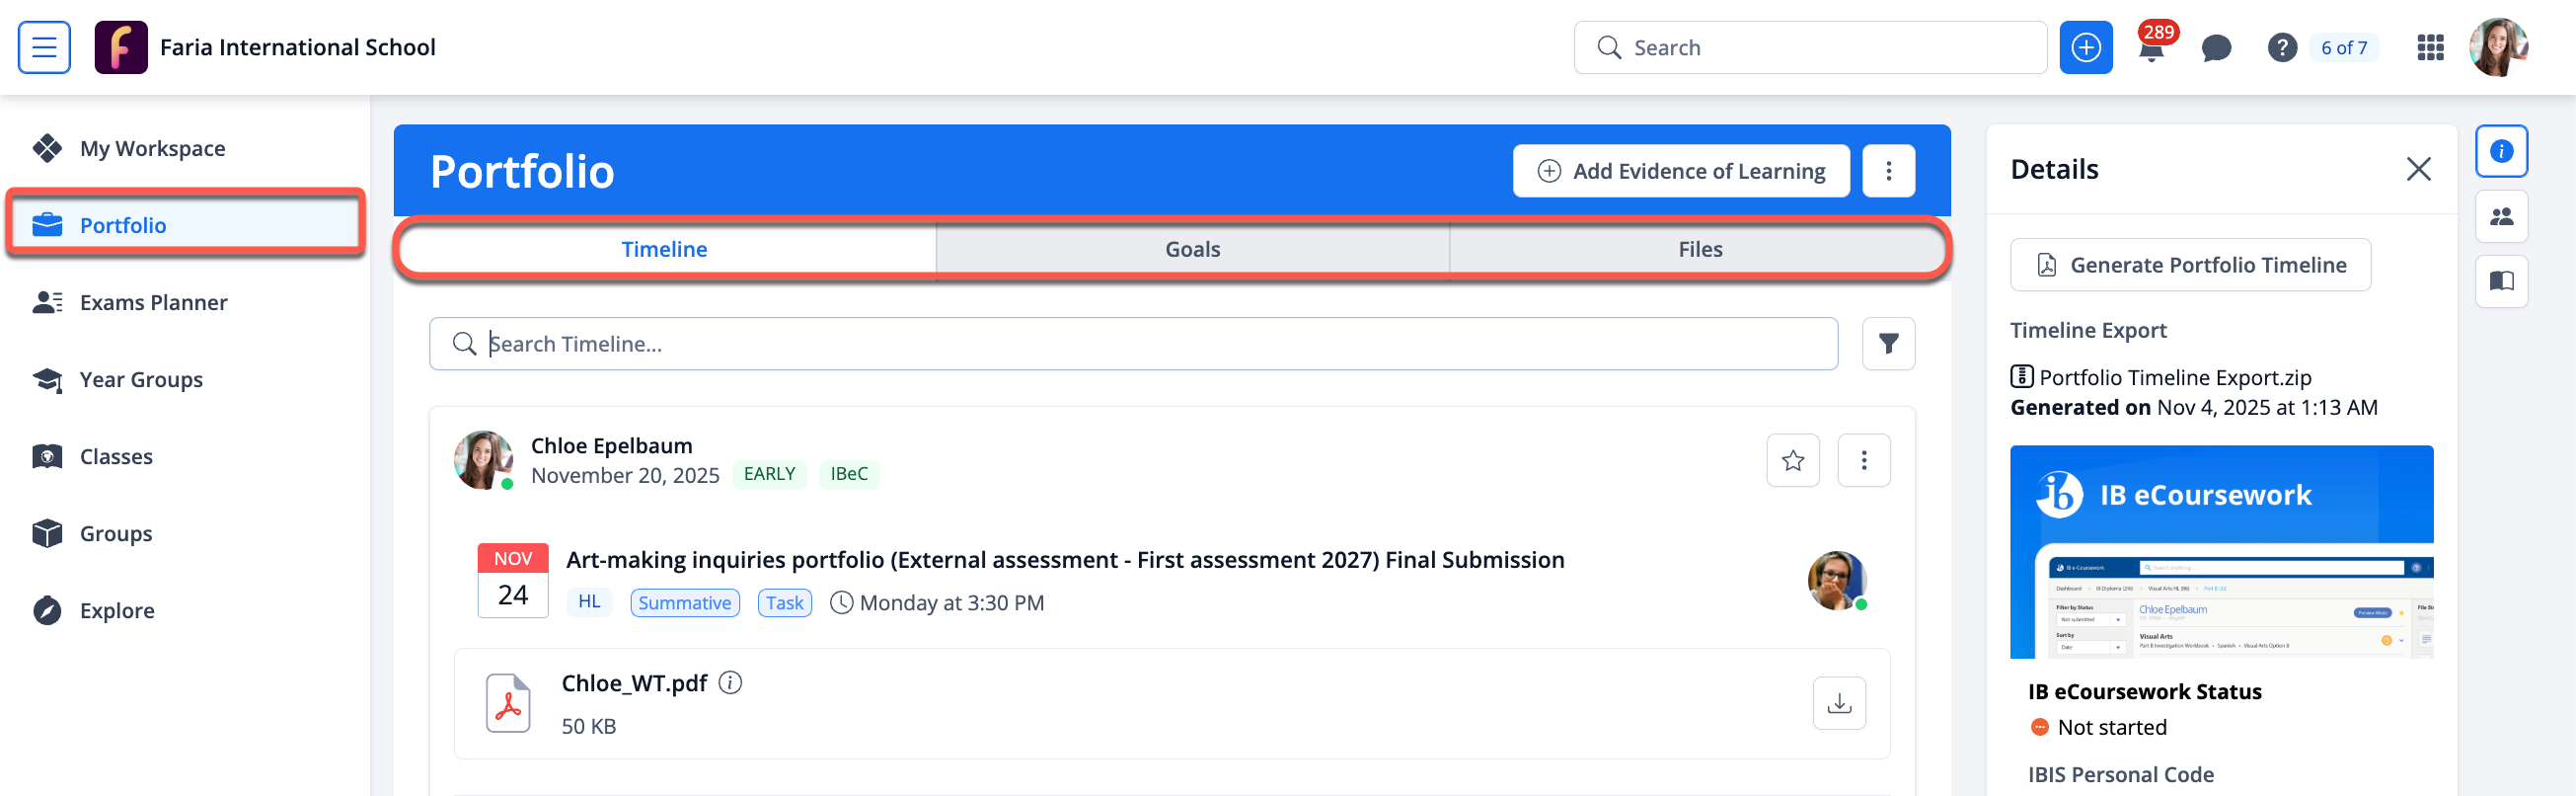Image resolution: width=2576 pixels, height=796 pixels.
Task: Download the Chloe_WT.pdf file
Action: tap(1838, 703)
